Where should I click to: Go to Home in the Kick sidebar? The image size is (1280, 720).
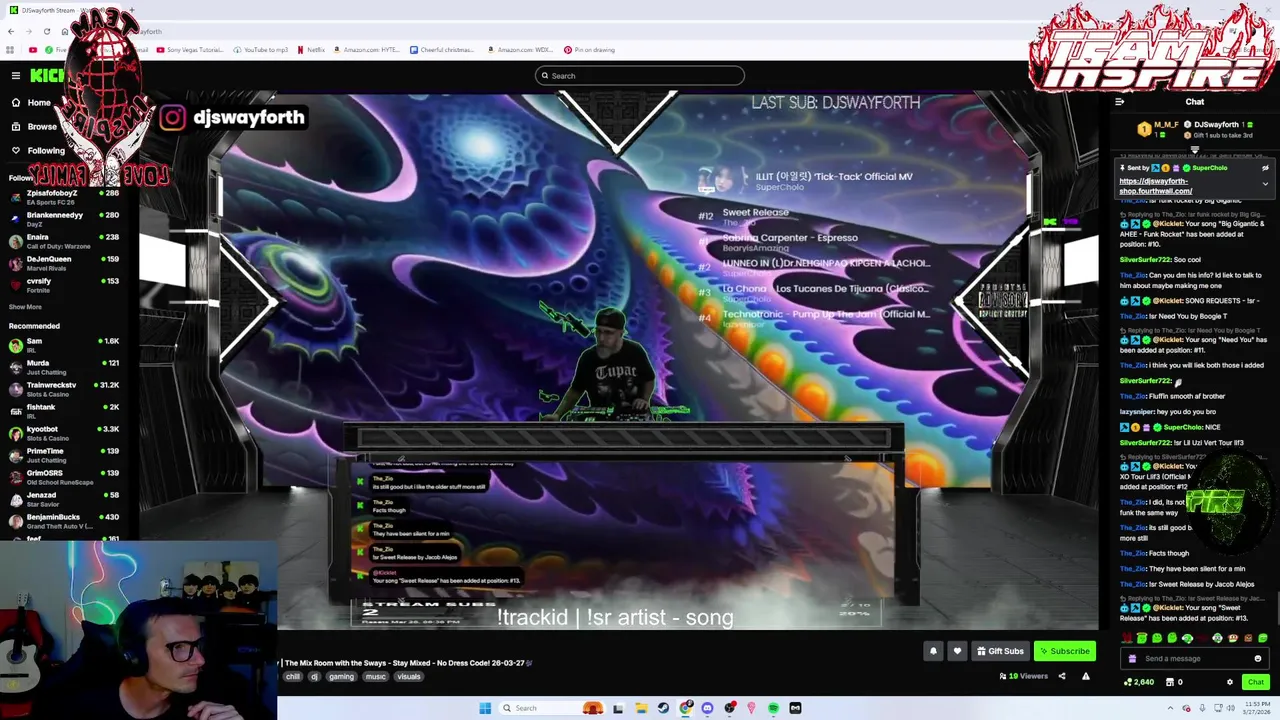[x=30, y=103]
